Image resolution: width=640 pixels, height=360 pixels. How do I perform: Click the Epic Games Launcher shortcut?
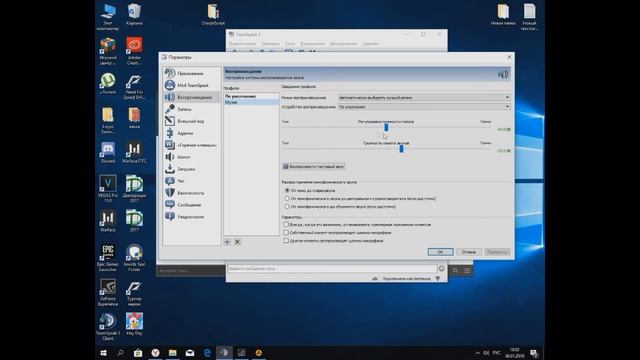[x=108, y=257]
